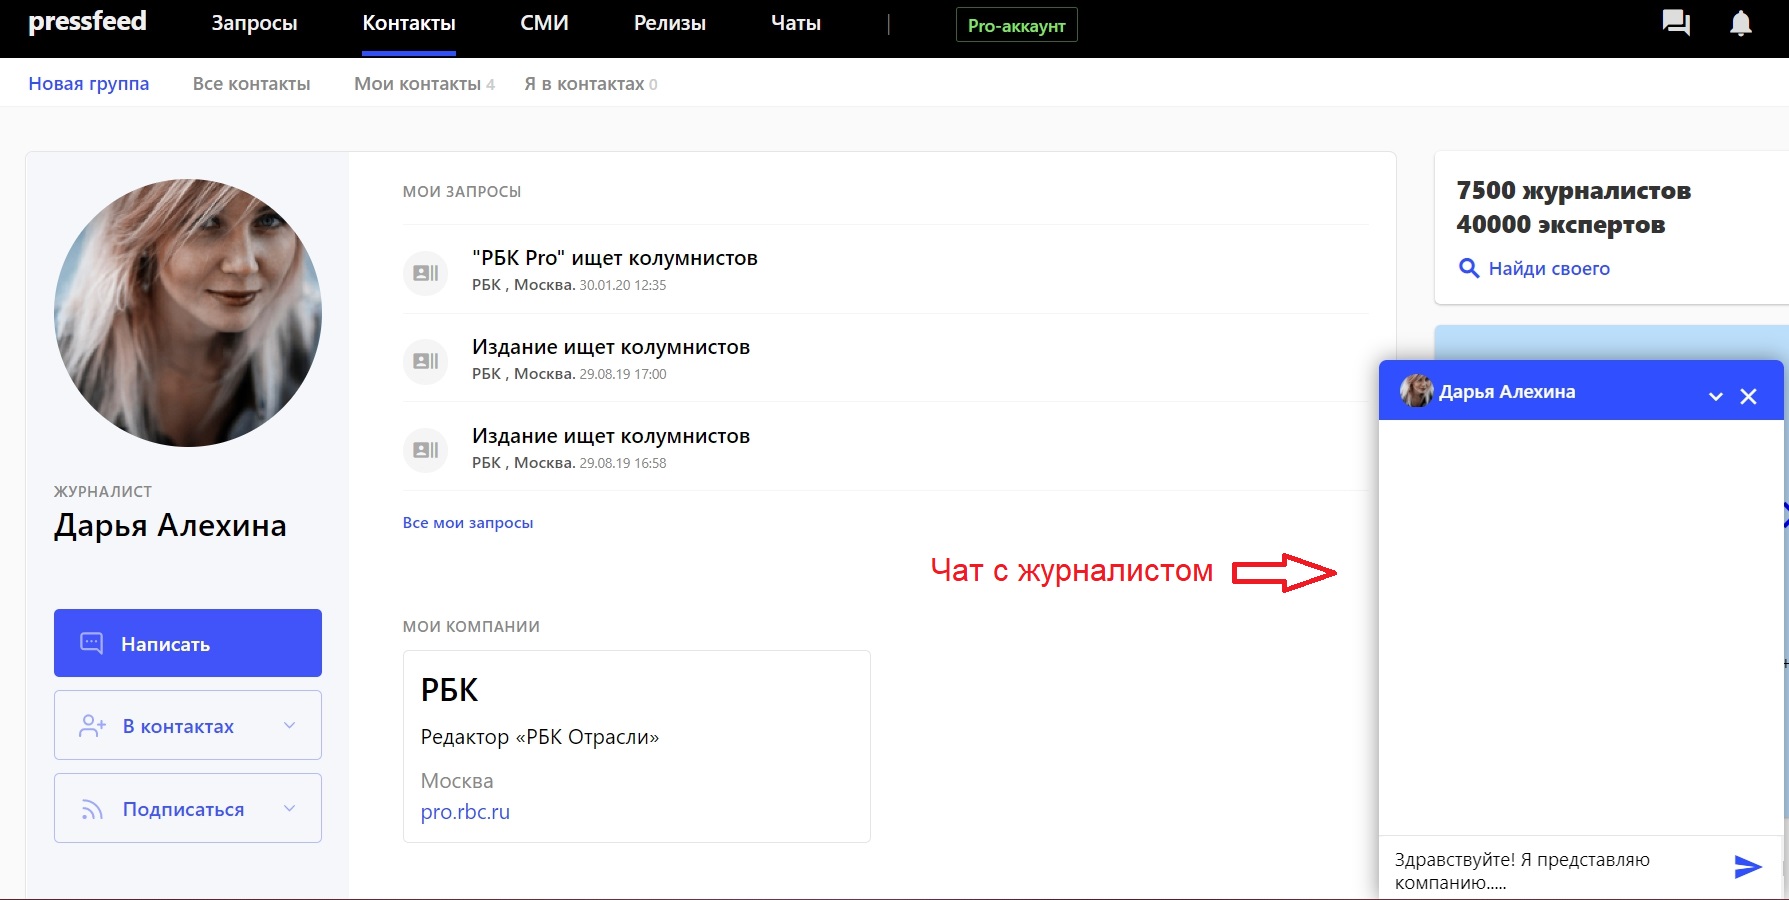Click the search magnifier next to Найди своего
The image size is (1789, 900).
tap(1469, 268)
